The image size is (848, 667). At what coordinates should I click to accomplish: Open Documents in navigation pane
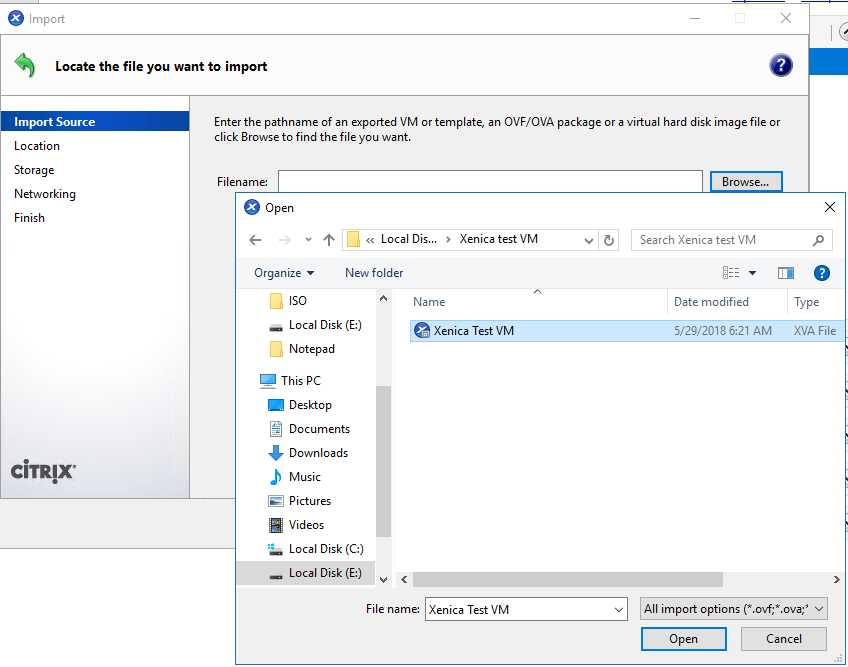(x=319, y=429)
